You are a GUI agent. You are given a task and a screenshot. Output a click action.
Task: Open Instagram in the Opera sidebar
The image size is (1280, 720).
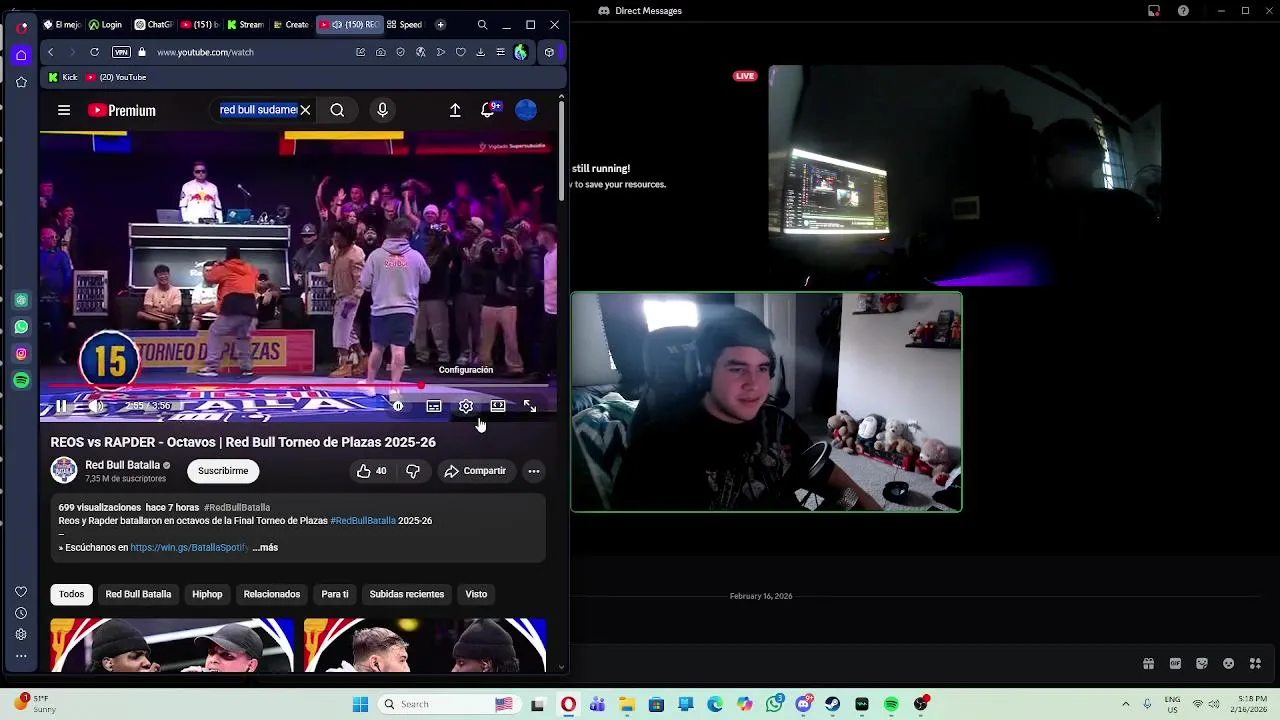(21, 354)
